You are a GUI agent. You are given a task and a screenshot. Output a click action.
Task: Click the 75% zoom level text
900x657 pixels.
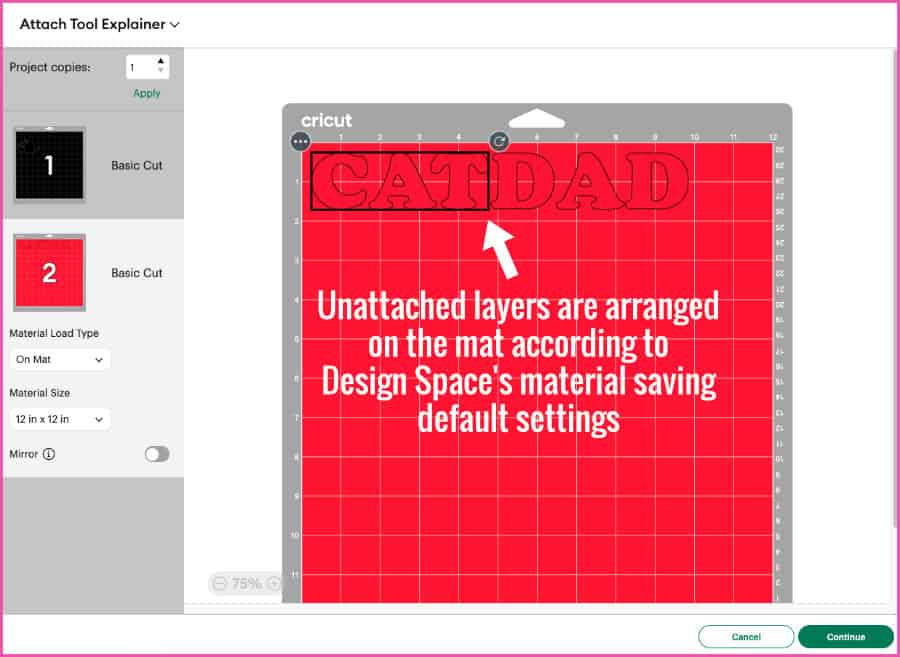(247, 584)
